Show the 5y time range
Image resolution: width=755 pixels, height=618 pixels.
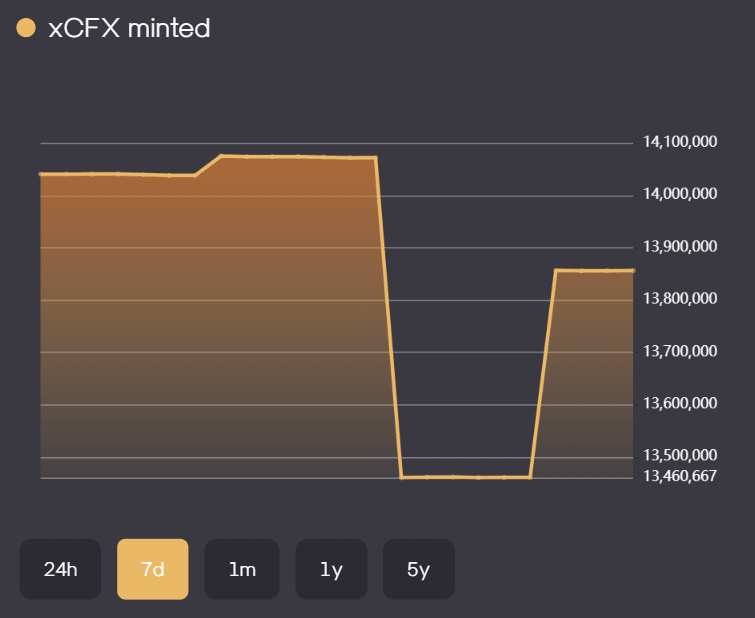tap(418, 570)
